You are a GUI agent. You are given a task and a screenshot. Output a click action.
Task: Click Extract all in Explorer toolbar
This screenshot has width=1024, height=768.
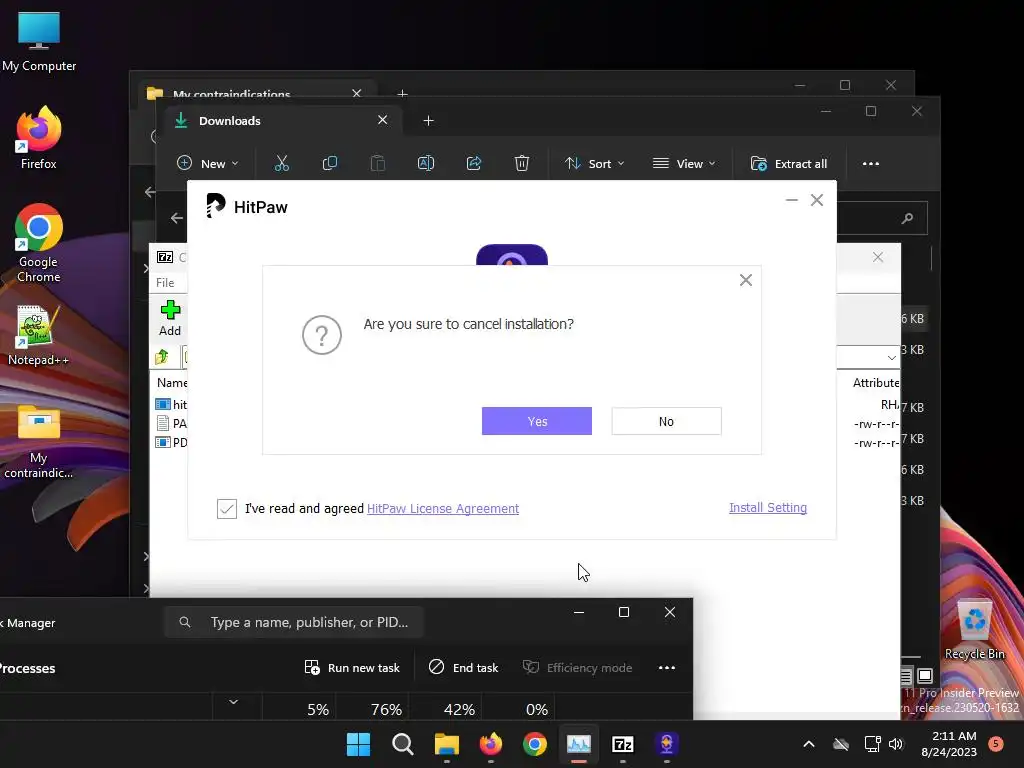coord(789,163)
